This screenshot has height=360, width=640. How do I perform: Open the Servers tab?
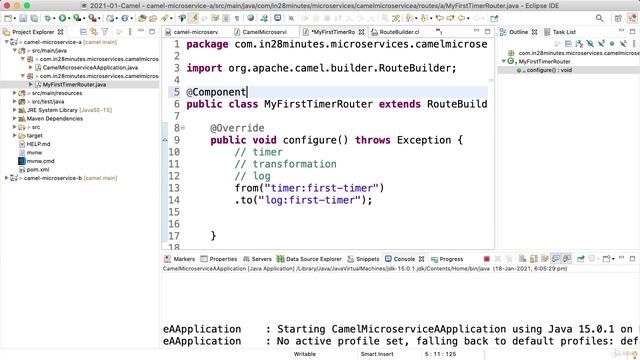[257, 259]
